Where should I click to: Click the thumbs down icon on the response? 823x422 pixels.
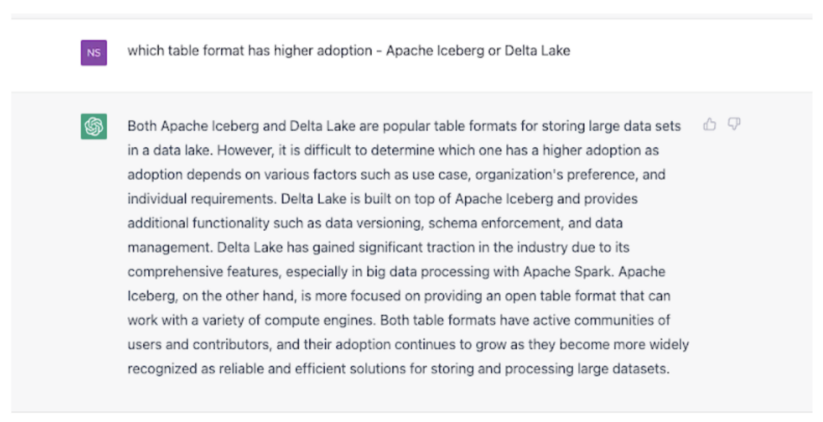[734, 125]
